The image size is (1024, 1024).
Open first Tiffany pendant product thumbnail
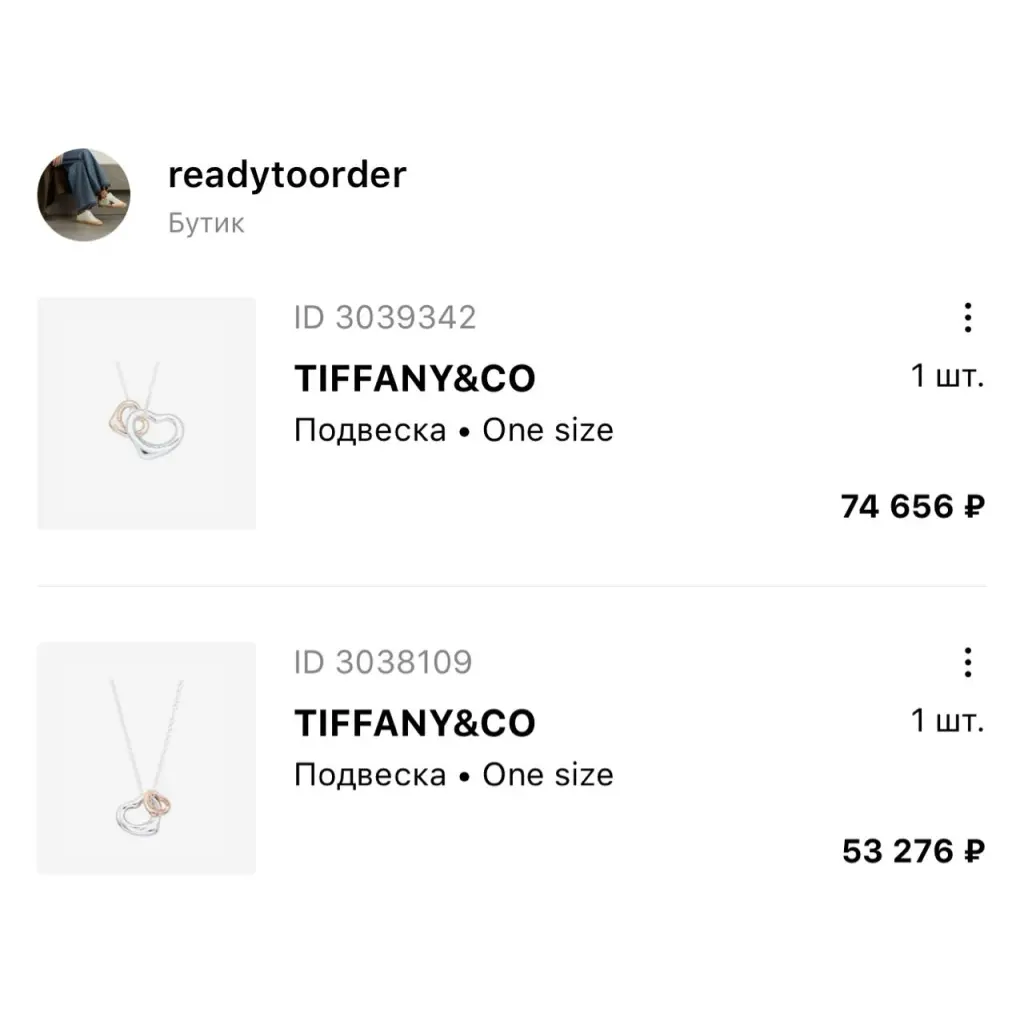(x=146, y=413)
